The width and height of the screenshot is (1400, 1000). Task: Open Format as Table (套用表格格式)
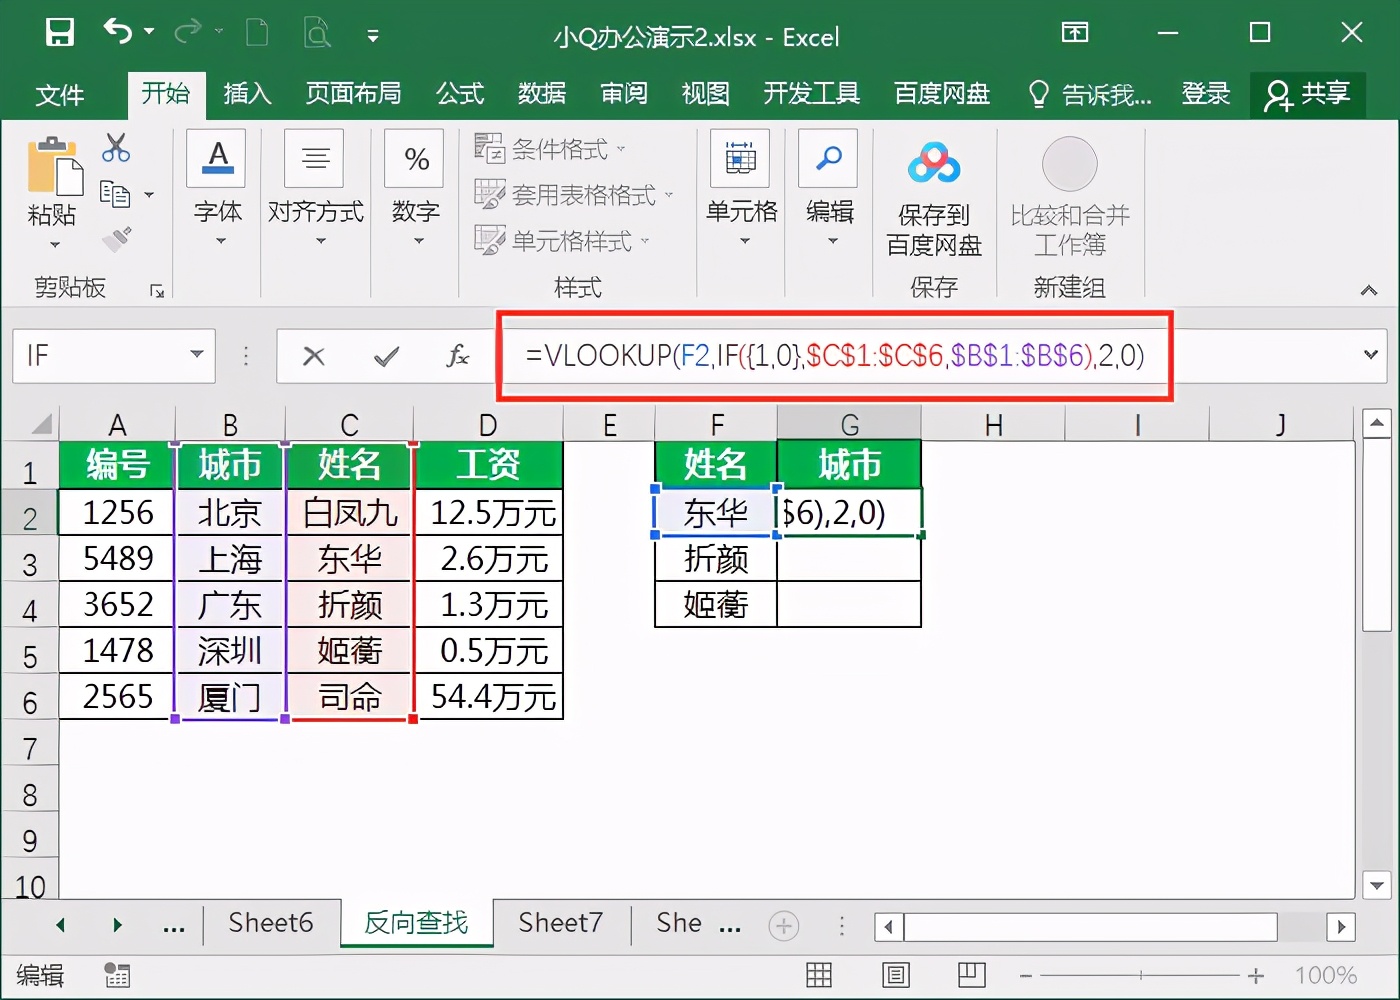[x=574, y=195]
